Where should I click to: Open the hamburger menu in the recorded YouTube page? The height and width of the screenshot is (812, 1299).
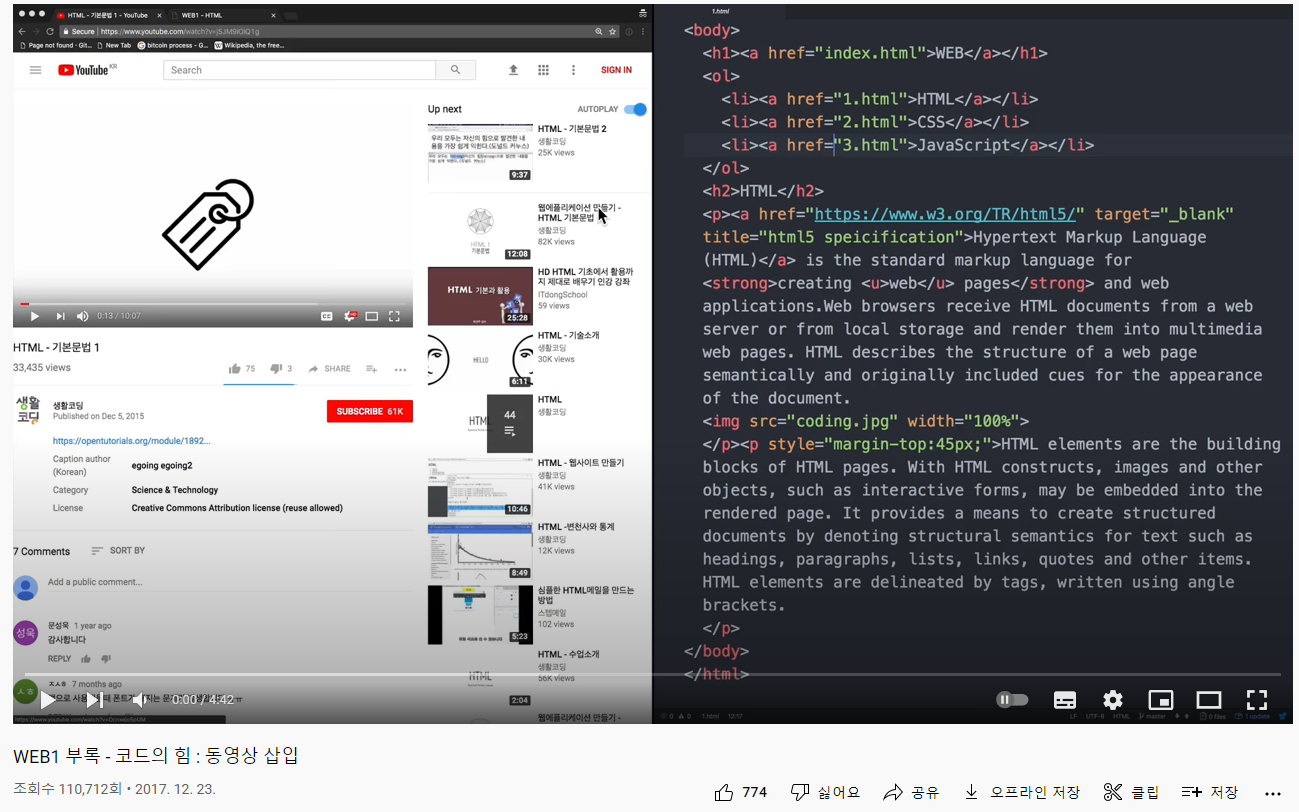click(x=35, y=70)
